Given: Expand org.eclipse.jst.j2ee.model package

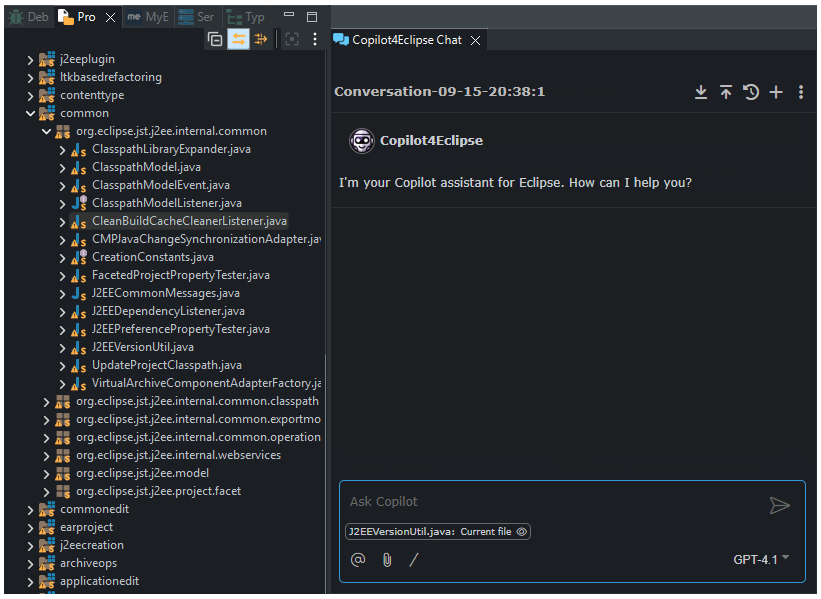Looking at the screenshot, I should tap(46, 474).
